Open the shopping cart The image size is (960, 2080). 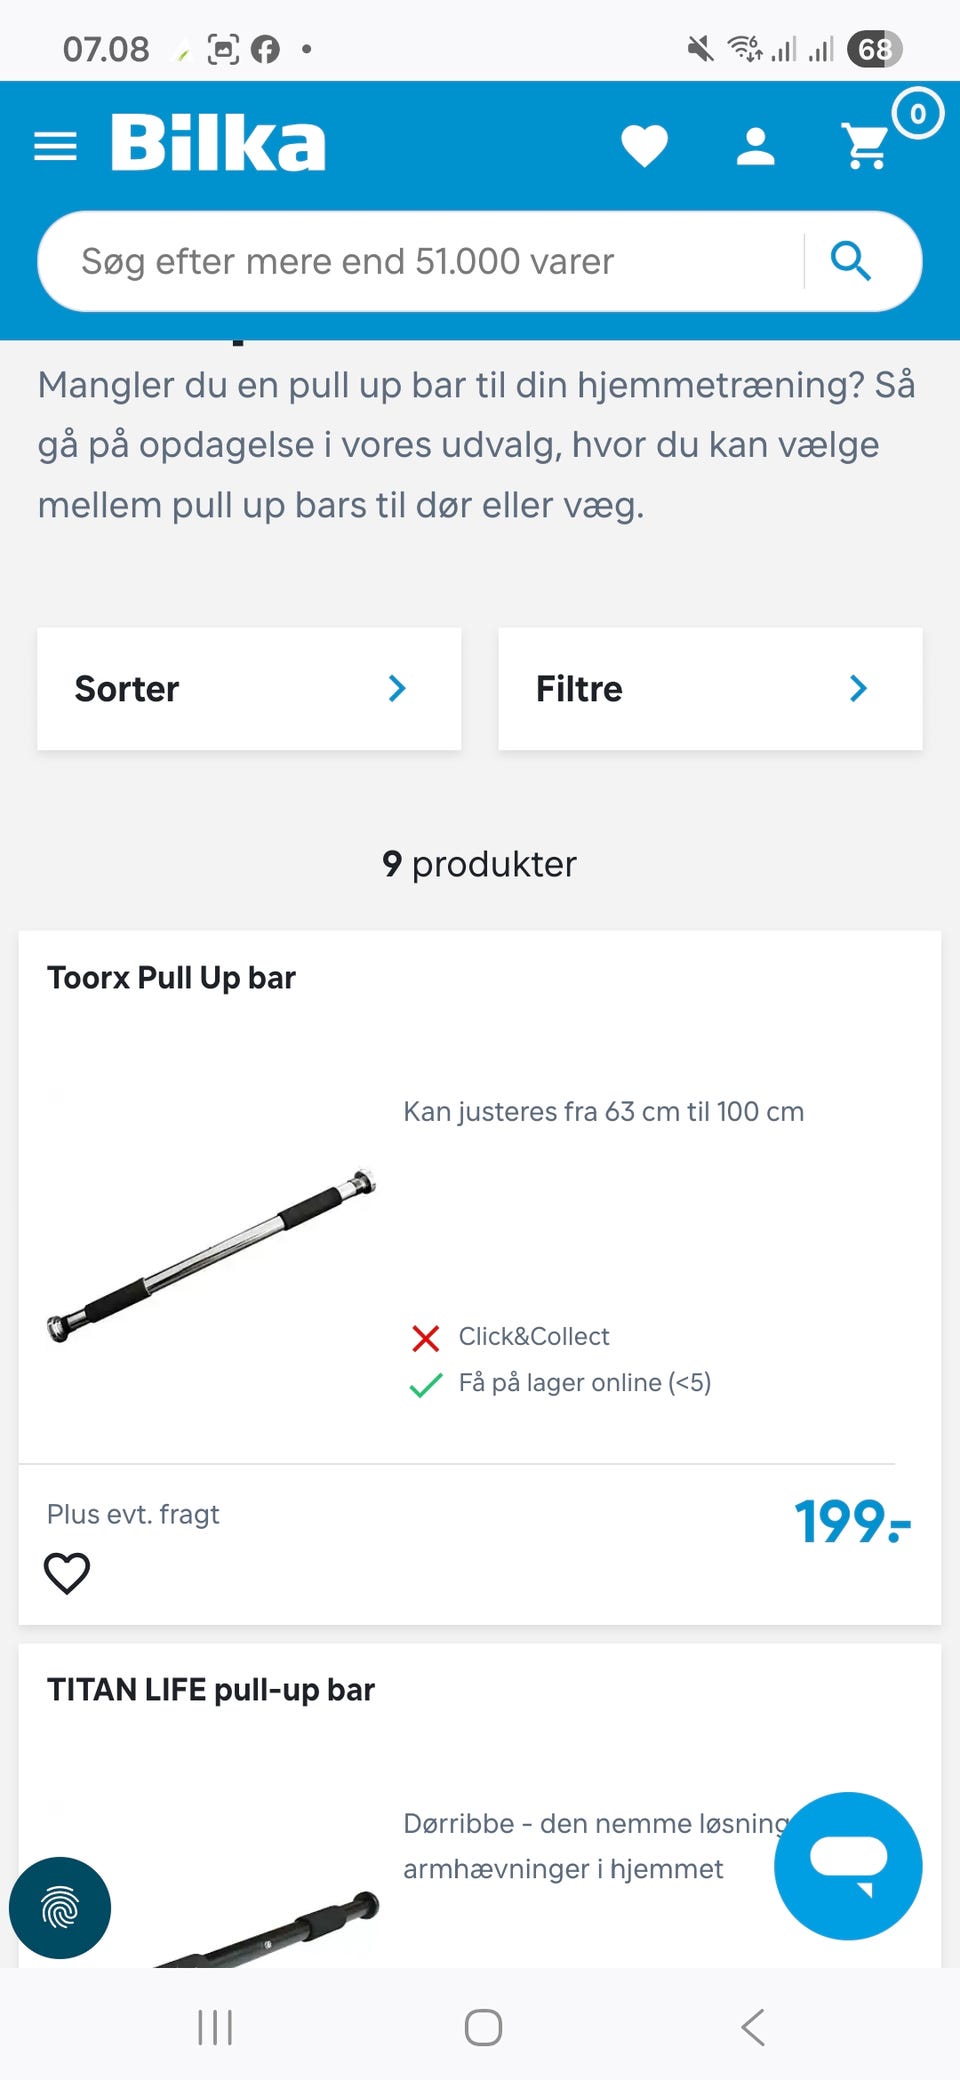[866, 146]
